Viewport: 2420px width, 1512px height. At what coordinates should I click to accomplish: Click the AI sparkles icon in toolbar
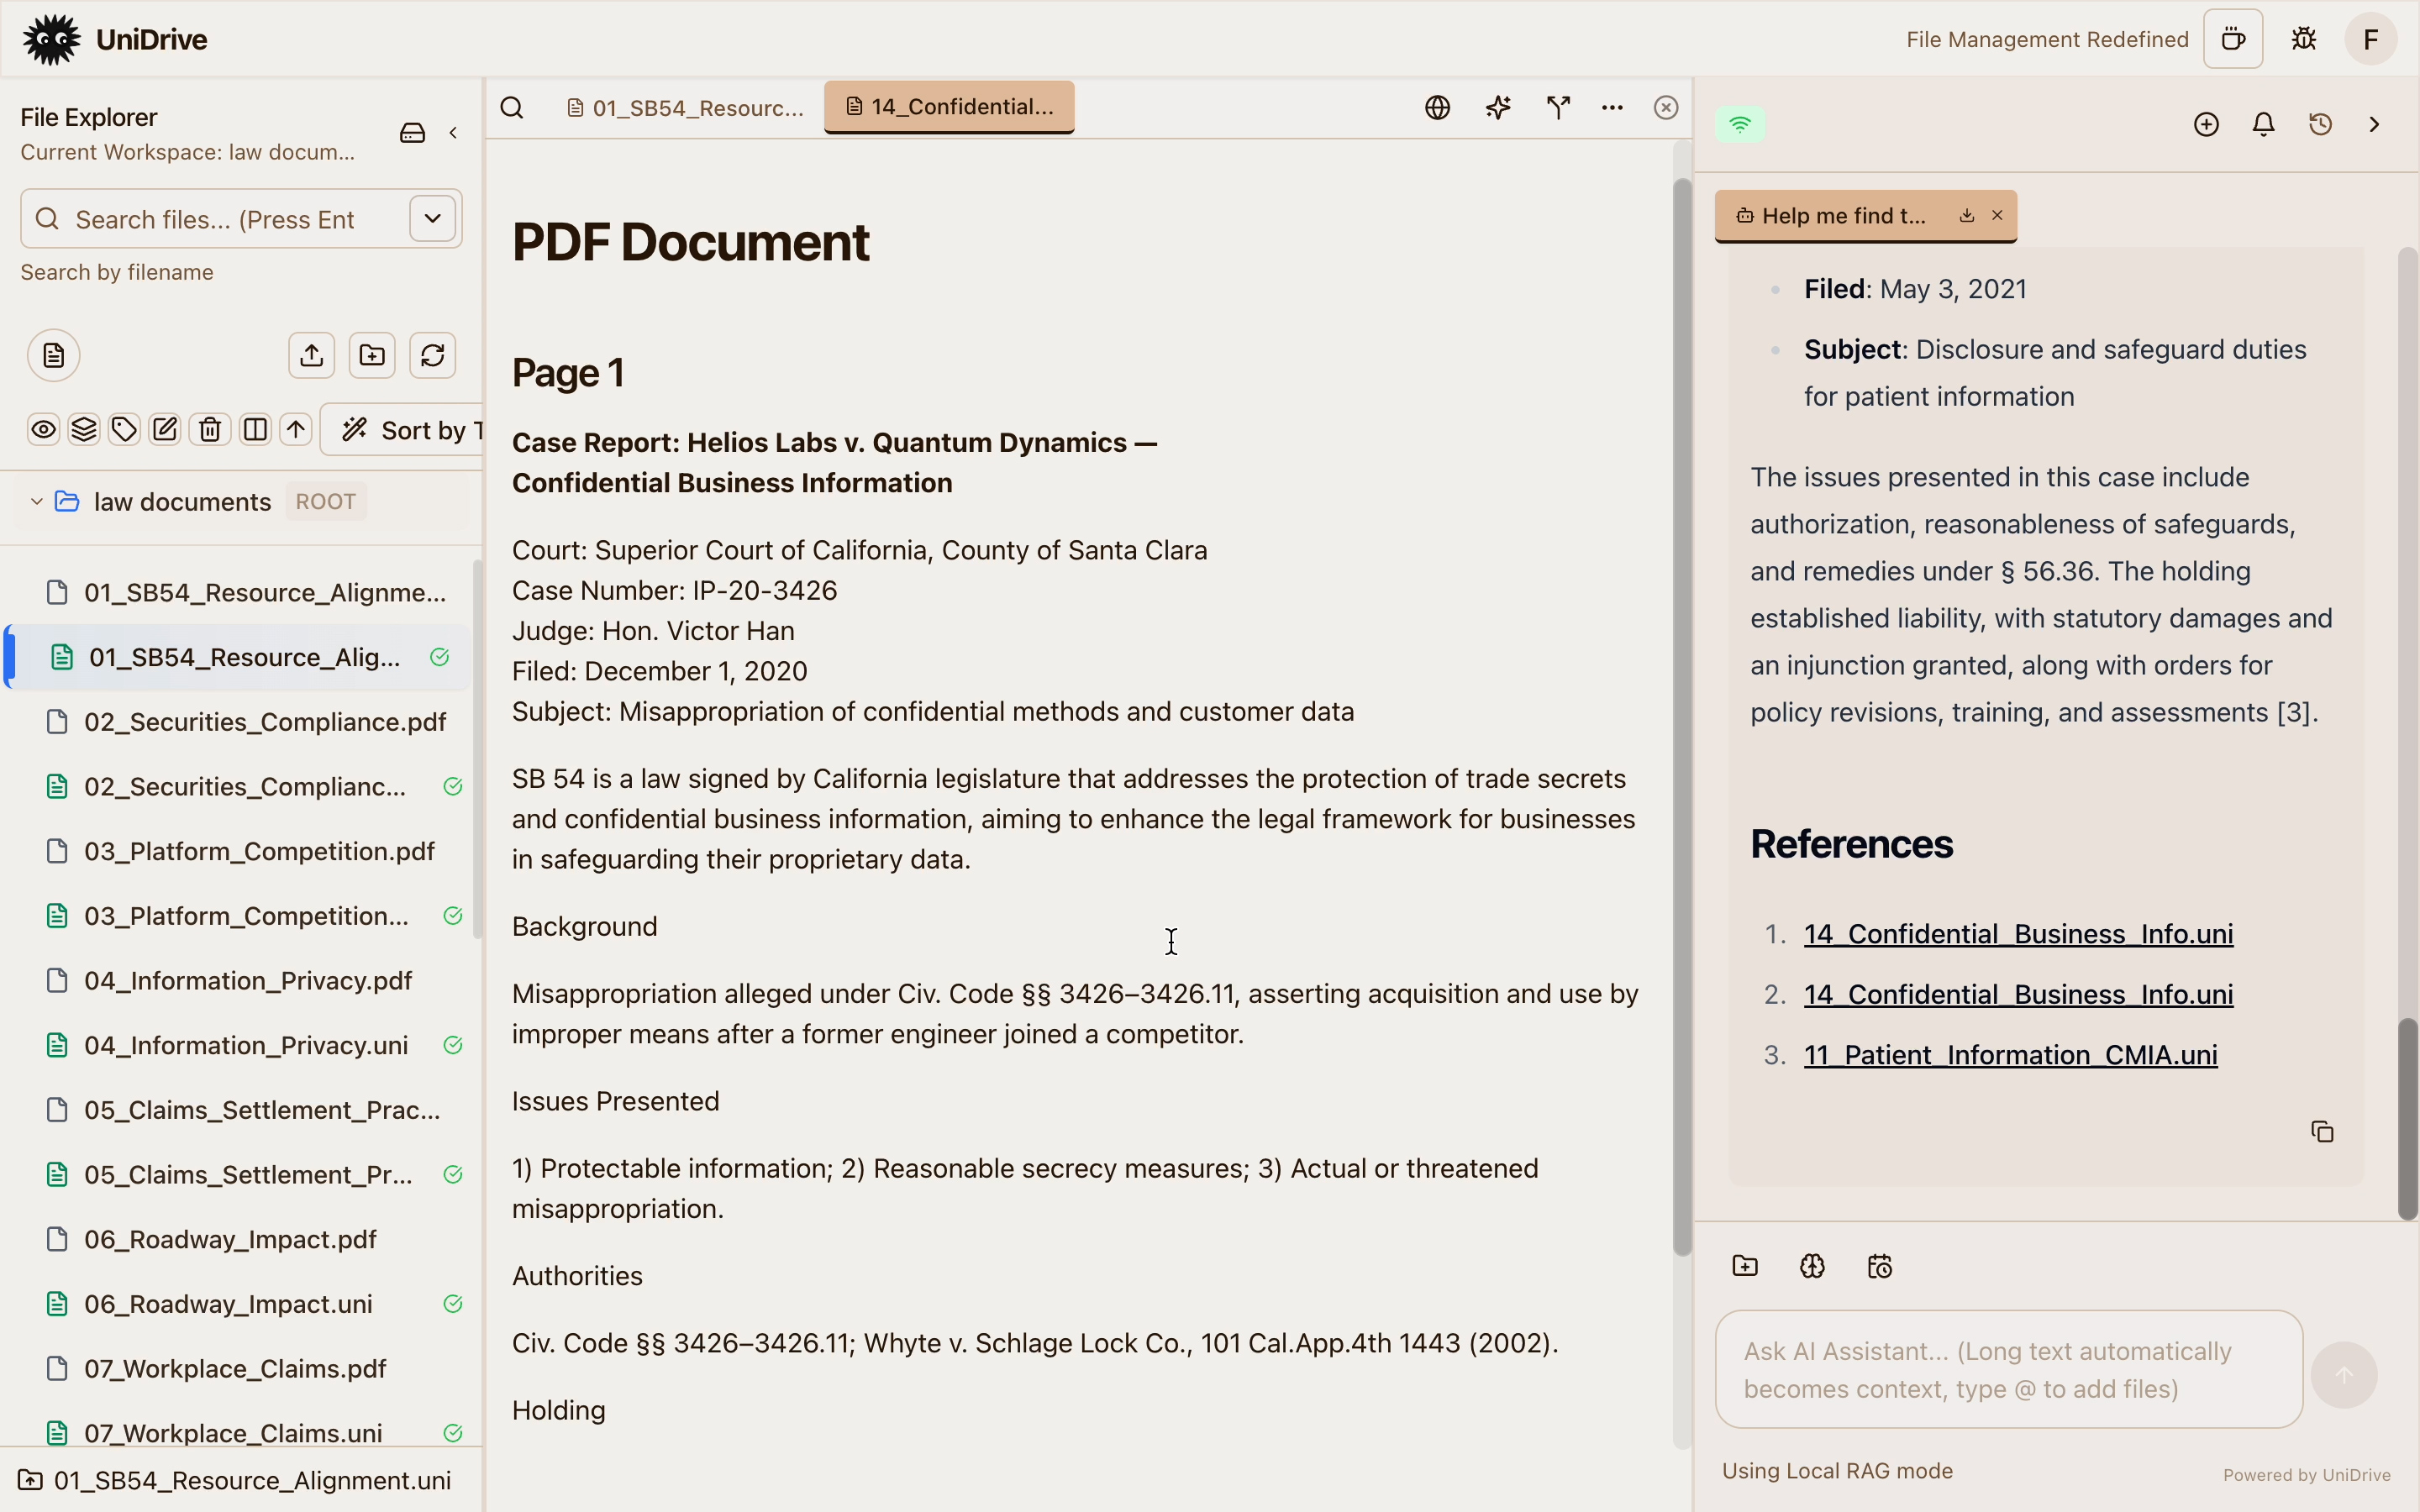coord(1497,107)
